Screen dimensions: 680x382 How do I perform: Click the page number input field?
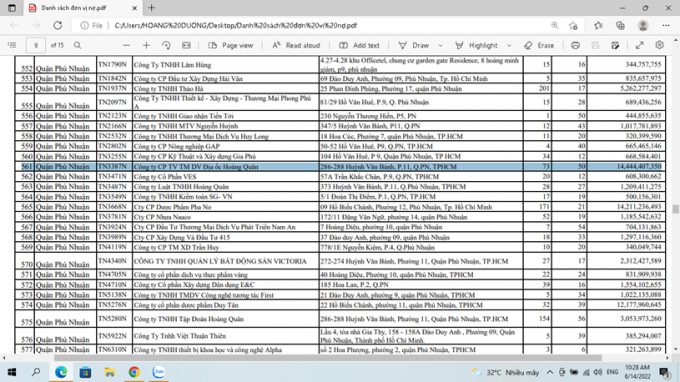click(36, 45)
